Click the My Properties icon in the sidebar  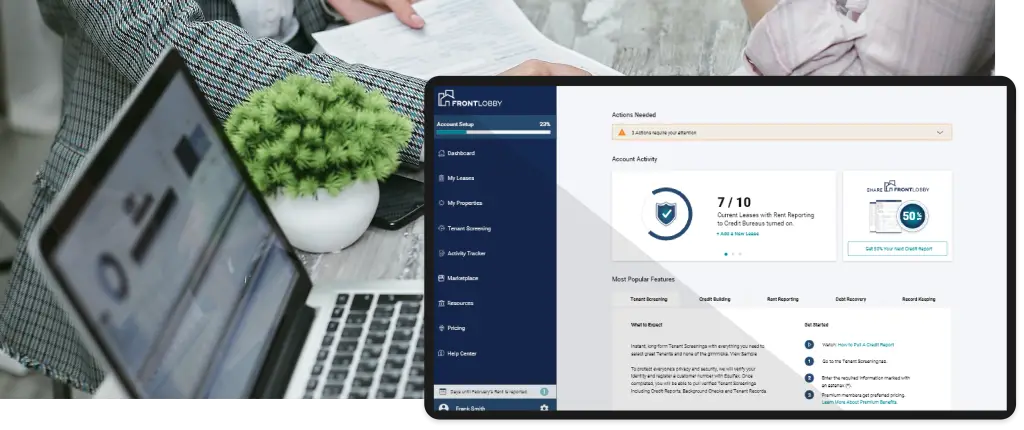(441, 203)
